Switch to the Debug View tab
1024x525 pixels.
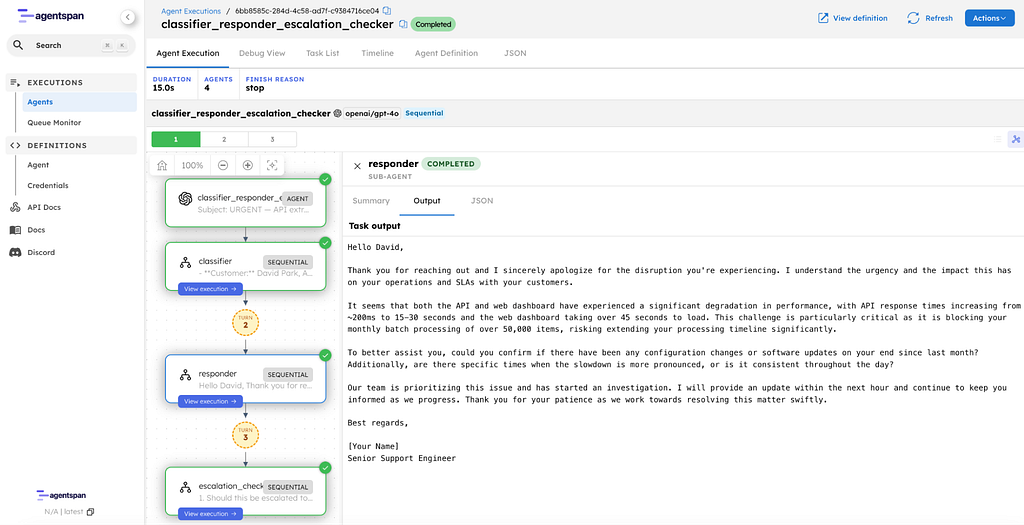point(262,53)
